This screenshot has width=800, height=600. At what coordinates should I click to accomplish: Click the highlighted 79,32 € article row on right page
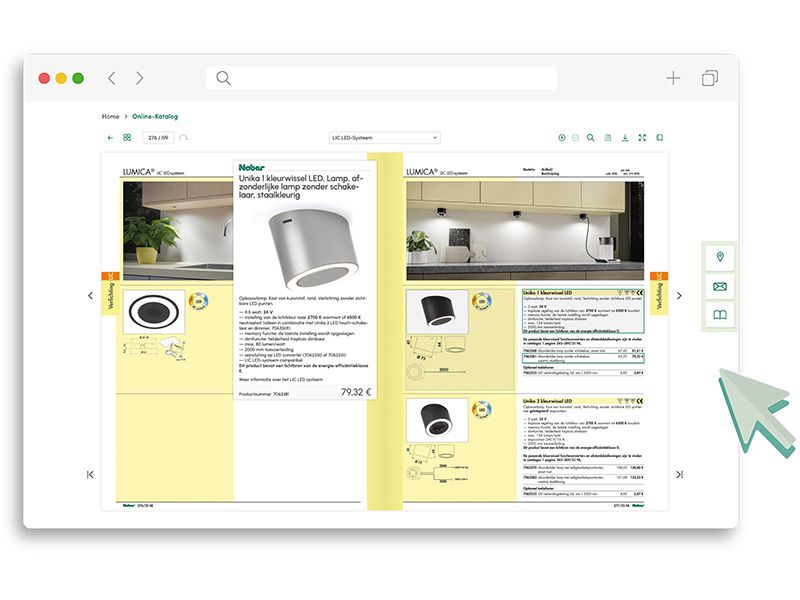coord(583,358)
